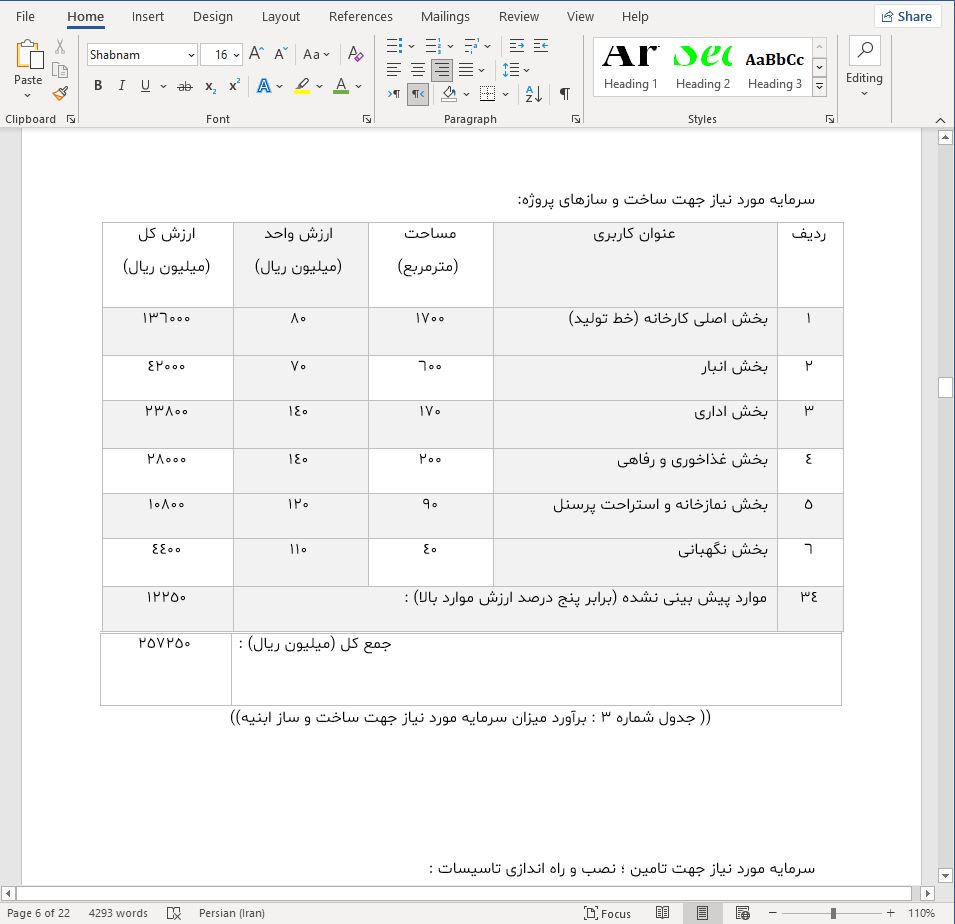
Task: Open numbering list dropdown arrow
Action: [450, 46]
